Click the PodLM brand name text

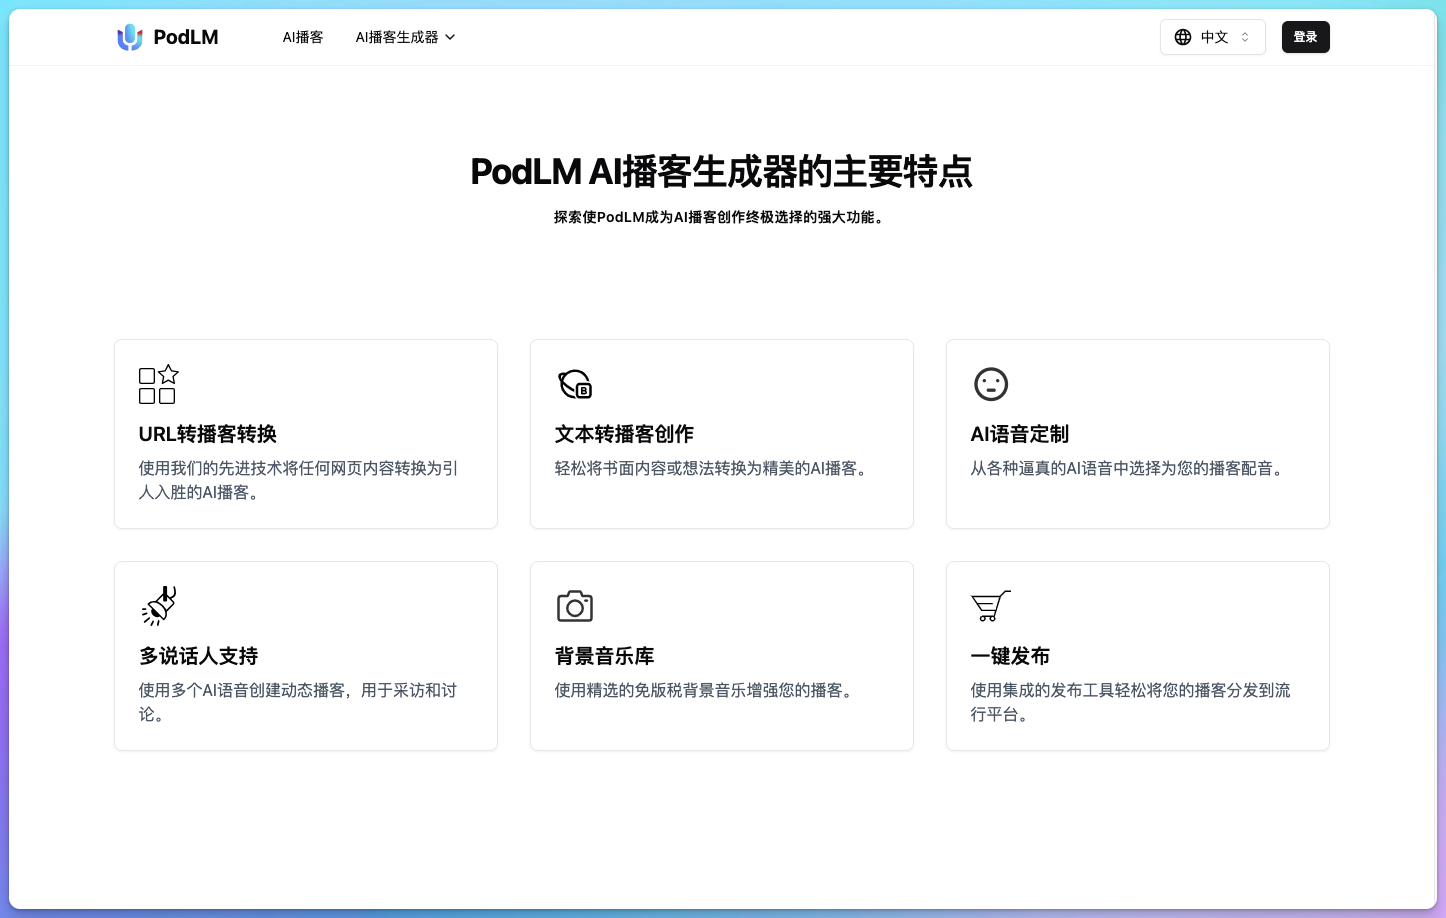[x=186, y=37]
